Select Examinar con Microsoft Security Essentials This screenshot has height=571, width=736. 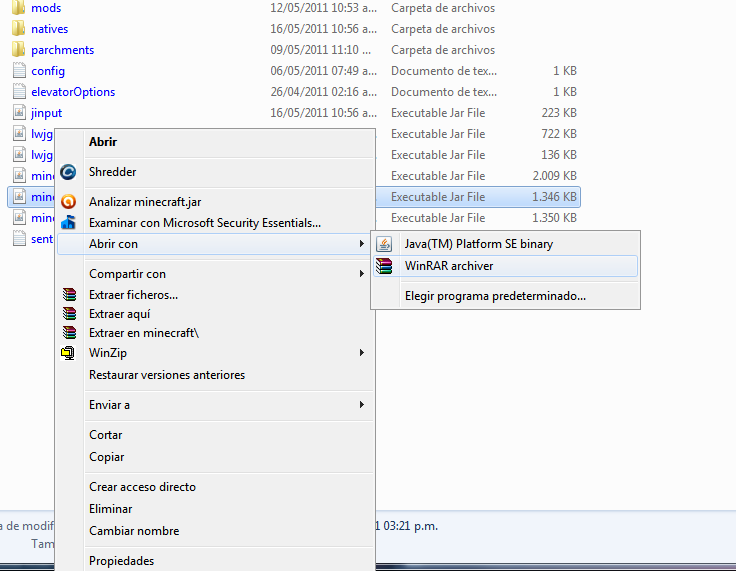pyautogui.click(x=215, y=223)
